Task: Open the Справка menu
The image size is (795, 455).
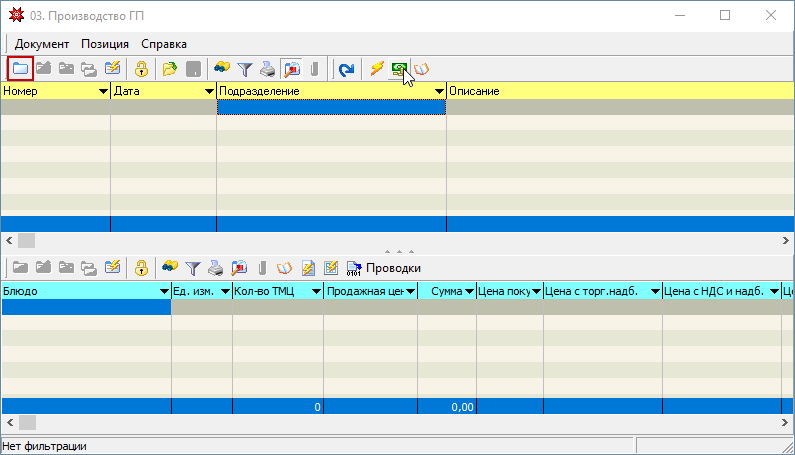Action: [164, 44]
